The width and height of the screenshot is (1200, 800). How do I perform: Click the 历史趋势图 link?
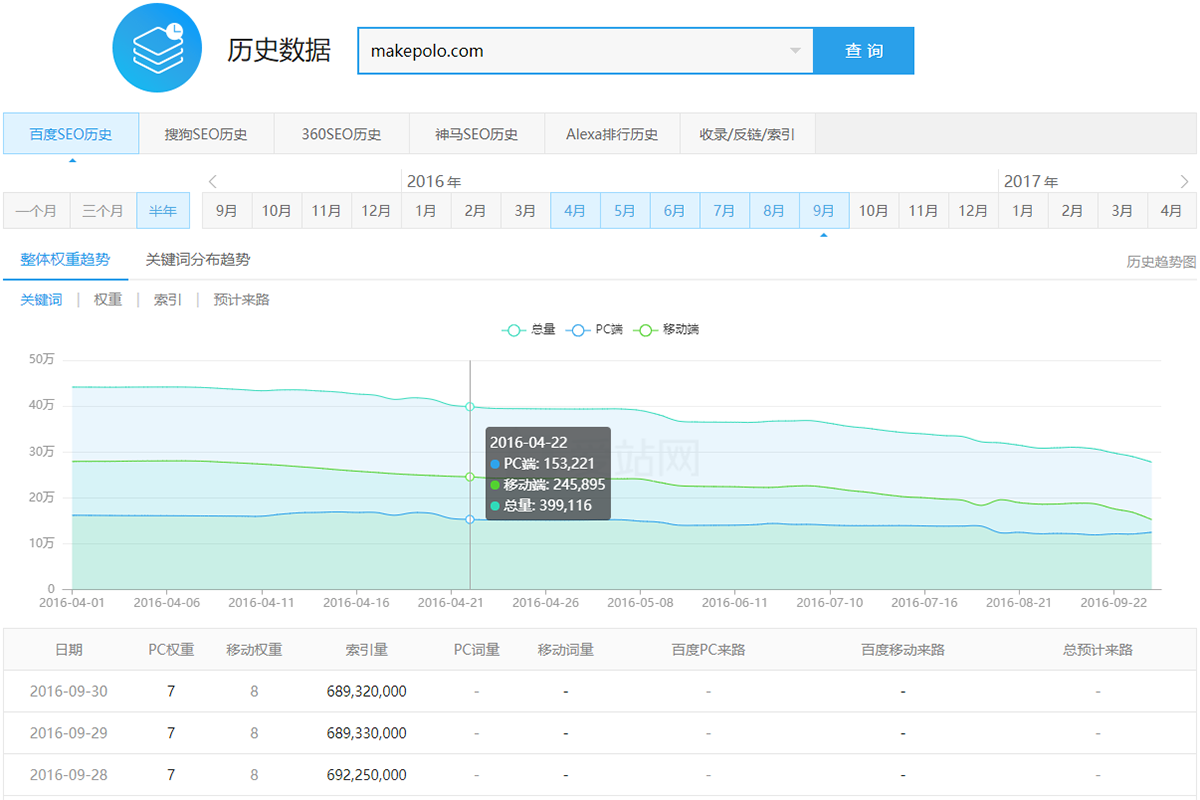point(1160,262)
